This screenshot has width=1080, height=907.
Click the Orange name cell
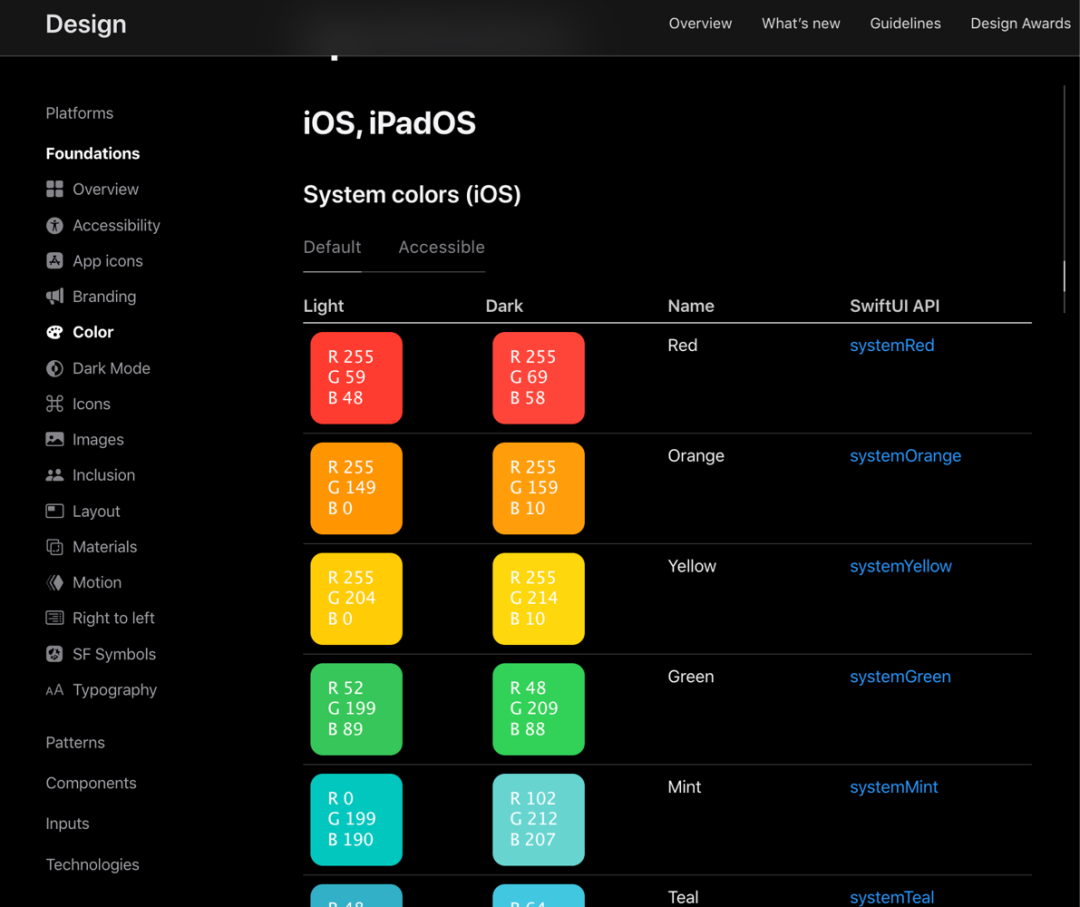[696, 456]
